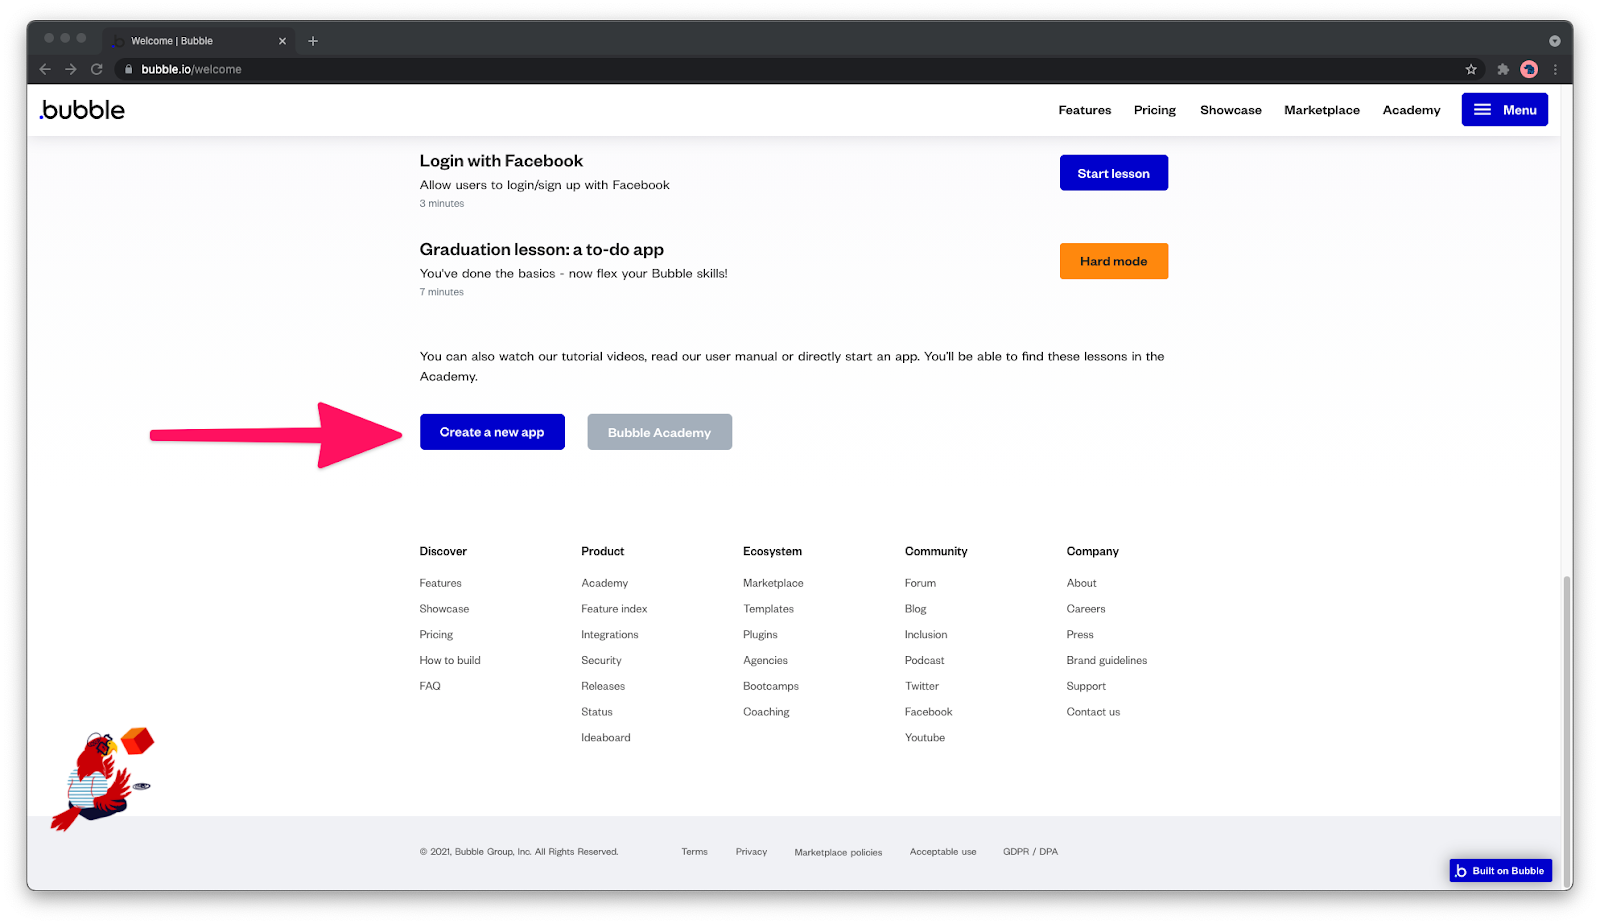Click the browser forward arrow
Screen dimensions: 1600x924
[x=71, y=69]
